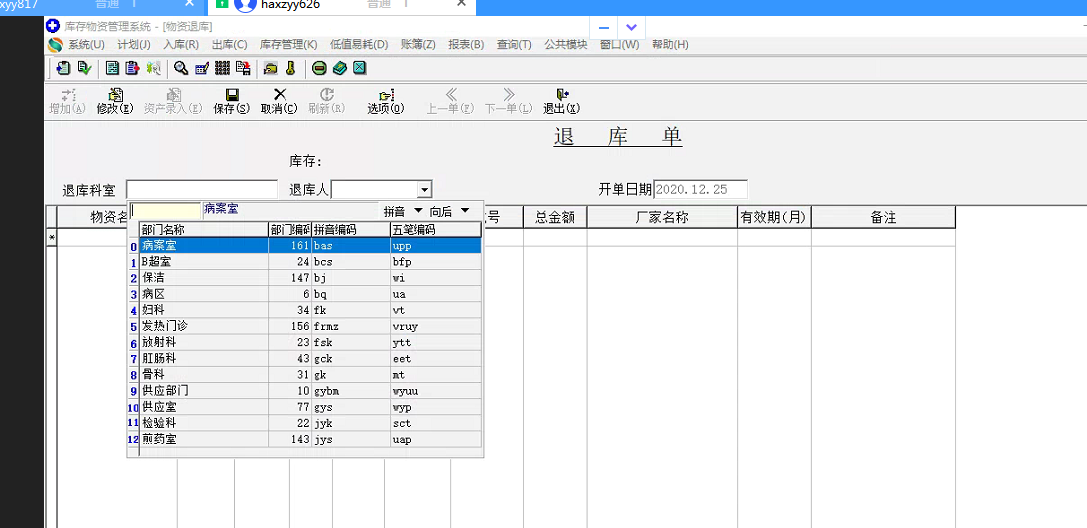1087x528 pixels.
Task: Open 选项(O) options in toolbar
Action: click(385, 95)
